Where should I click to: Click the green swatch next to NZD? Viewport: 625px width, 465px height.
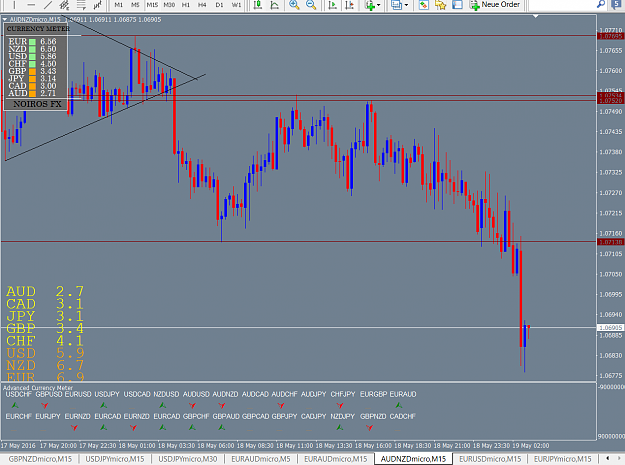[x=32, y=49]
